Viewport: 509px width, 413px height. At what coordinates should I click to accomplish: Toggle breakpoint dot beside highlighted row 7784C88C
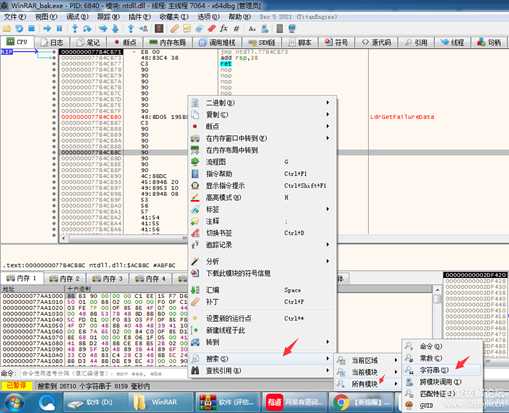click(54, 152)
